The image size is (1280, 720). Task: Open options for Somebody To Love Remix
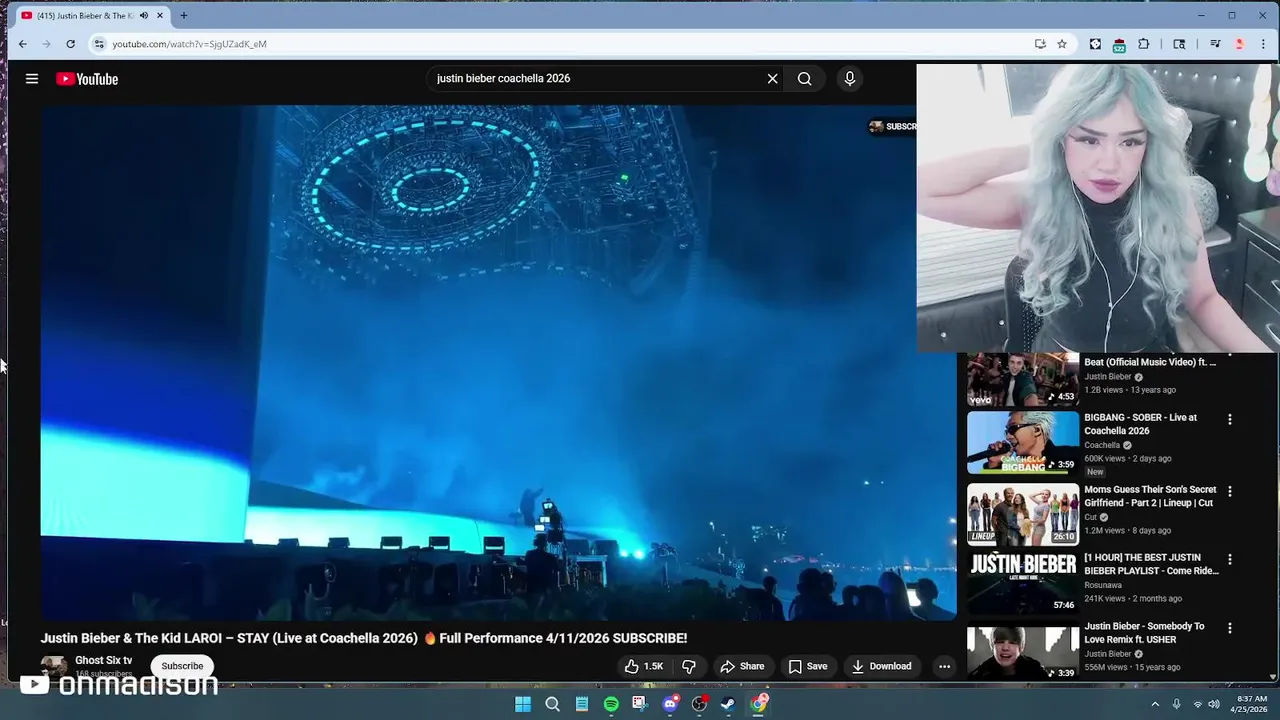pos(1230,629)
